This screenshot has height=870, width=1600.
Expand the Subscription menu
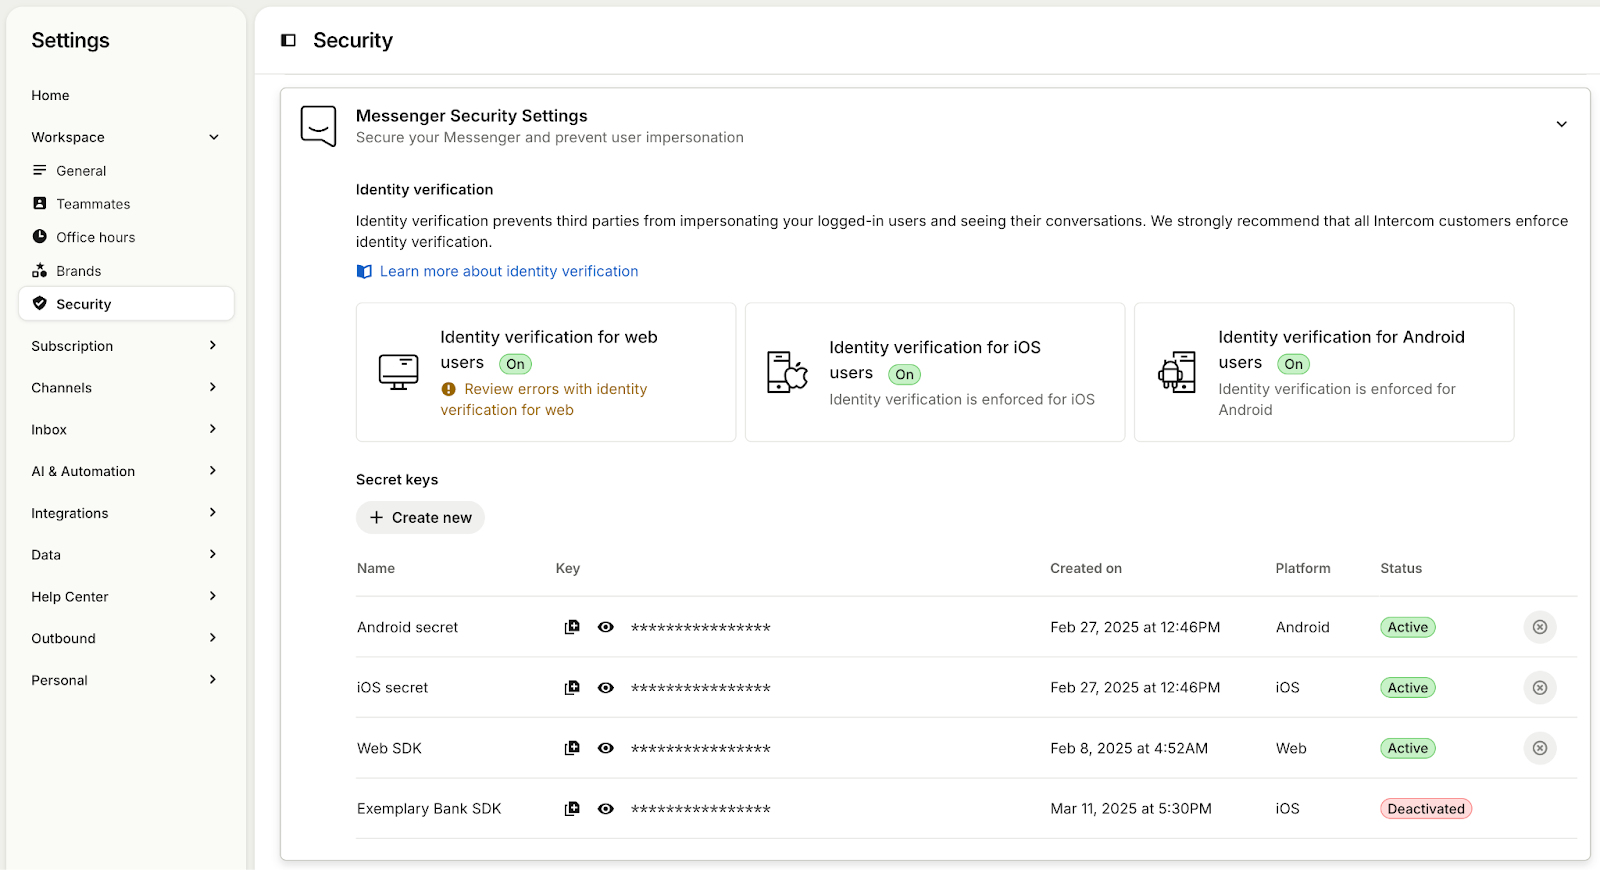point(213,345)
